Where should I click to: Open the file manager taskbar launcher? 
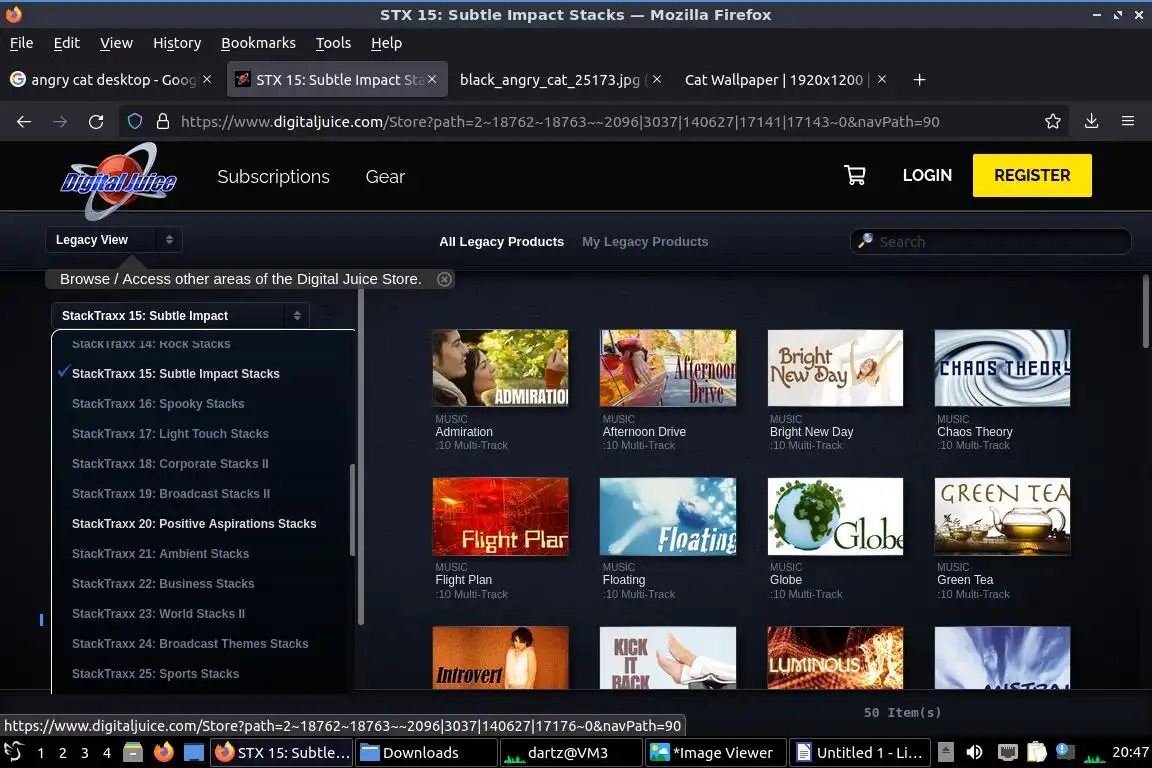[133, 752]
